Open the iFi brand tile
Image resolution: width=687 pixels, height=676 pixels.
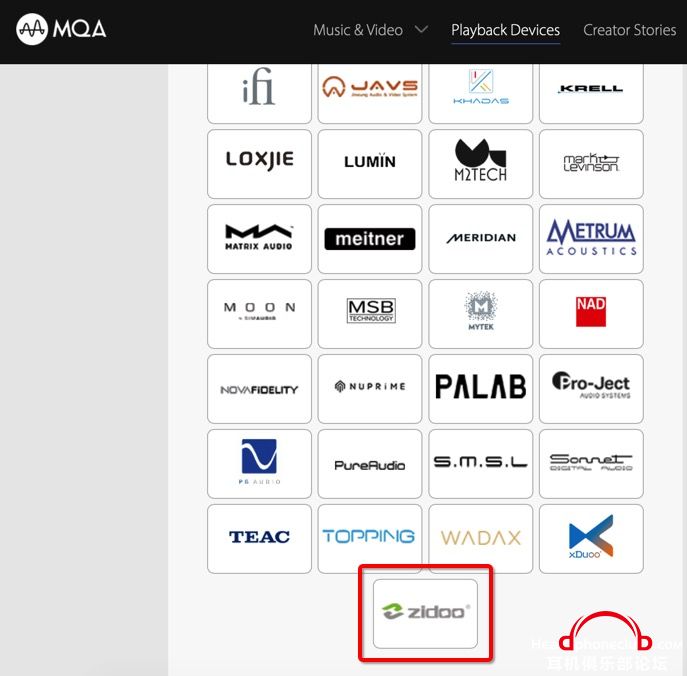[259, 93]
